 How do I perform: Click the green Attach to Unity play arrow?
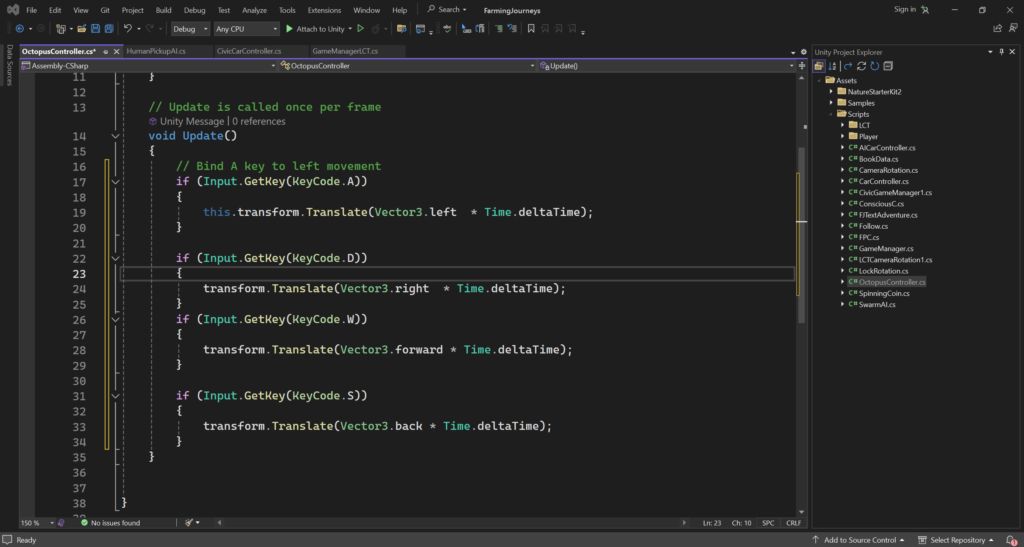pyautogui.click(x=289, y=29)
